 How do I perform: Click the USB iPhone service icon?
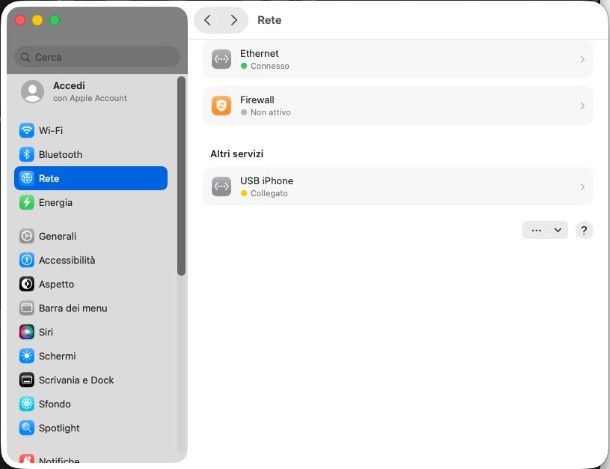point(221,187)
